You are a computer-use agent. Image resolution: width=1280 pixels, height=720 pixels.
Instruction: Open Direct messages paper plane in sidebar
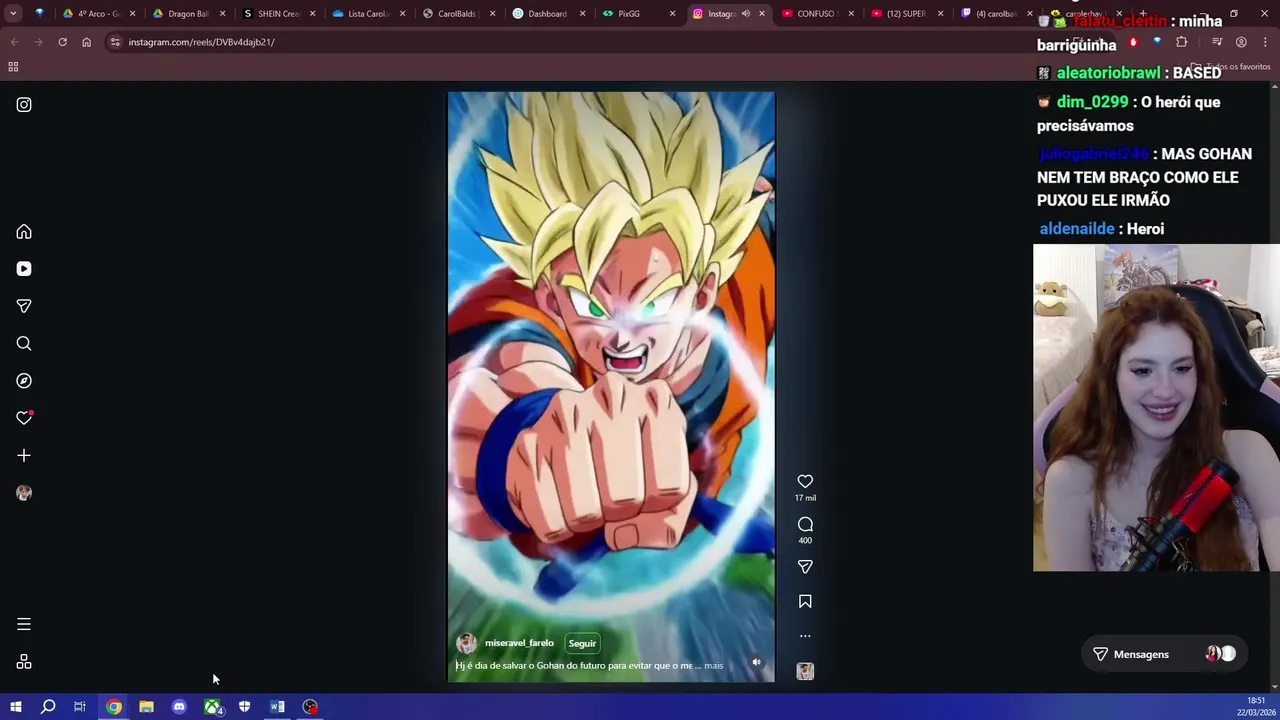coord(24,306)
